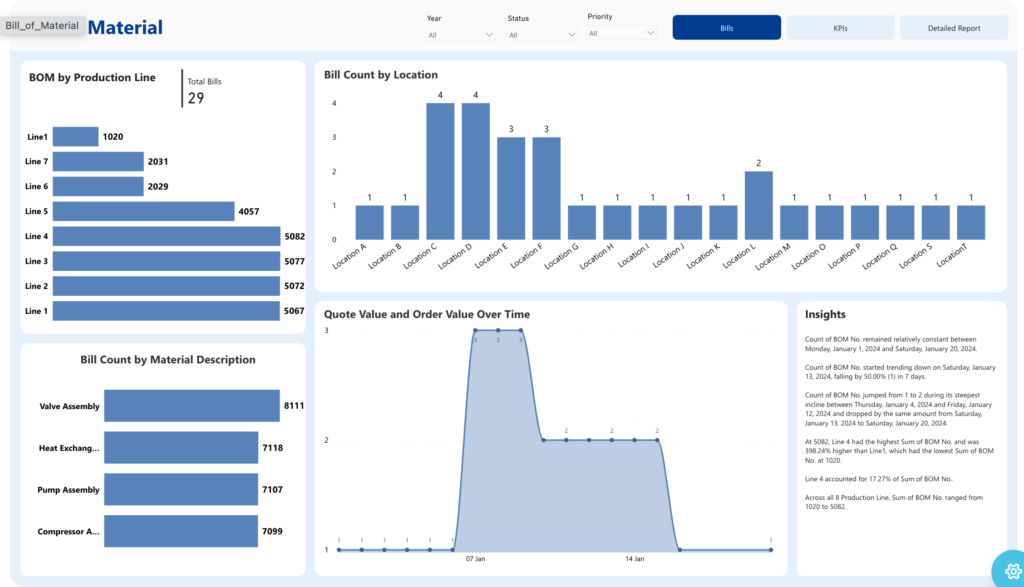Switch to the KPIs tab

click(x=840, y=28)
